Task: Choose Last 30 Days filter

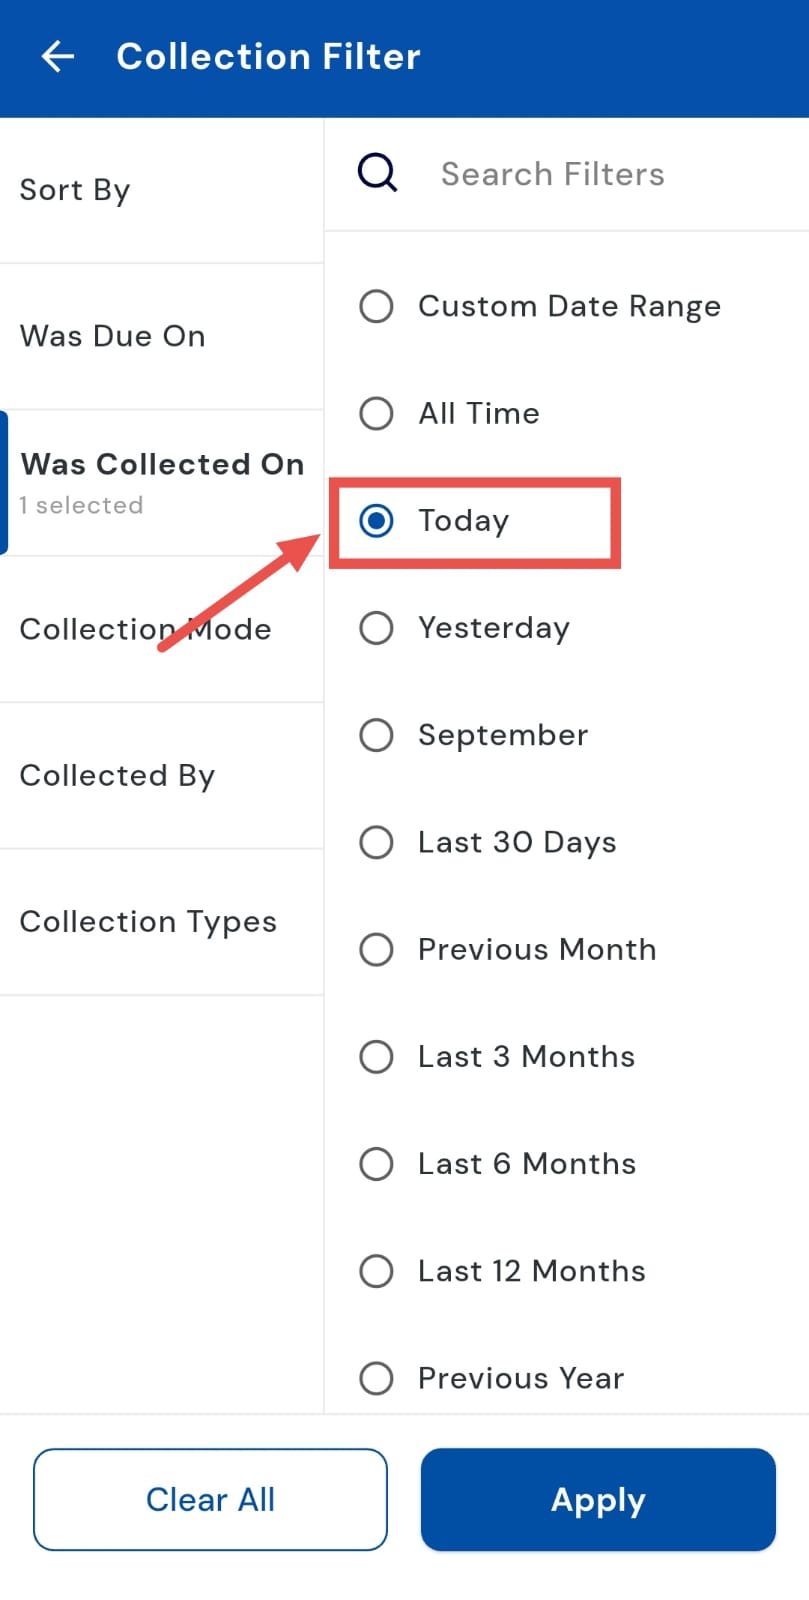Action: coord(376,842)
